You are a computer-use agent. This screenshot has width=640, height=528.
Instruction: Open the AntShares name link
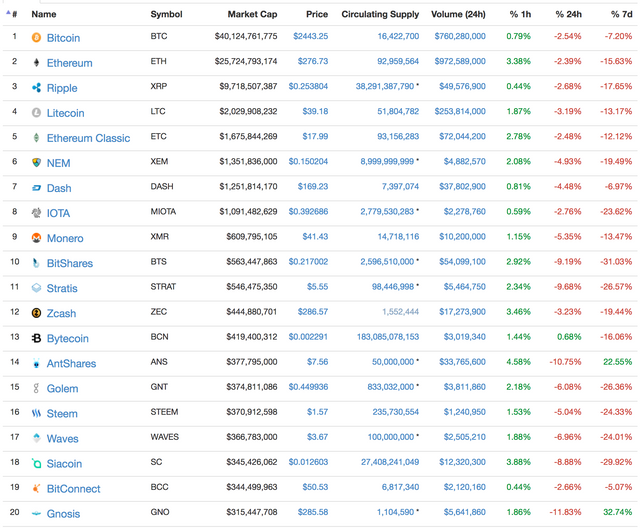pos(71,364)
